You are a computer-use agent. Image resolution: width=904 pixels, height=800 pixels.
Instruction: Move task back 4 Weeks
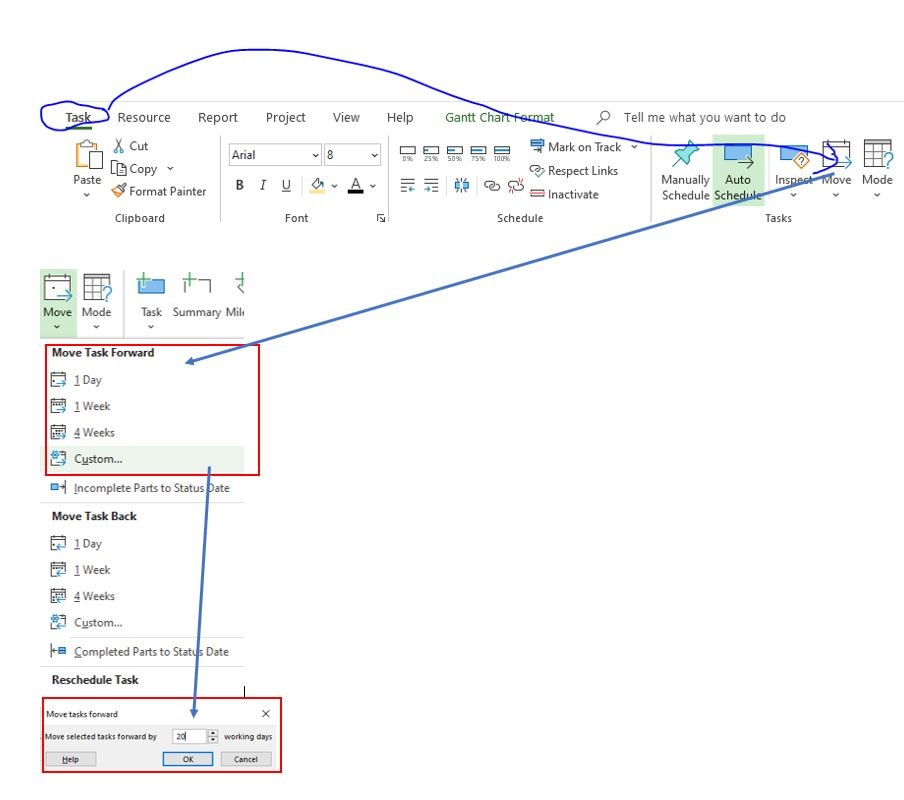coord(144,596)
